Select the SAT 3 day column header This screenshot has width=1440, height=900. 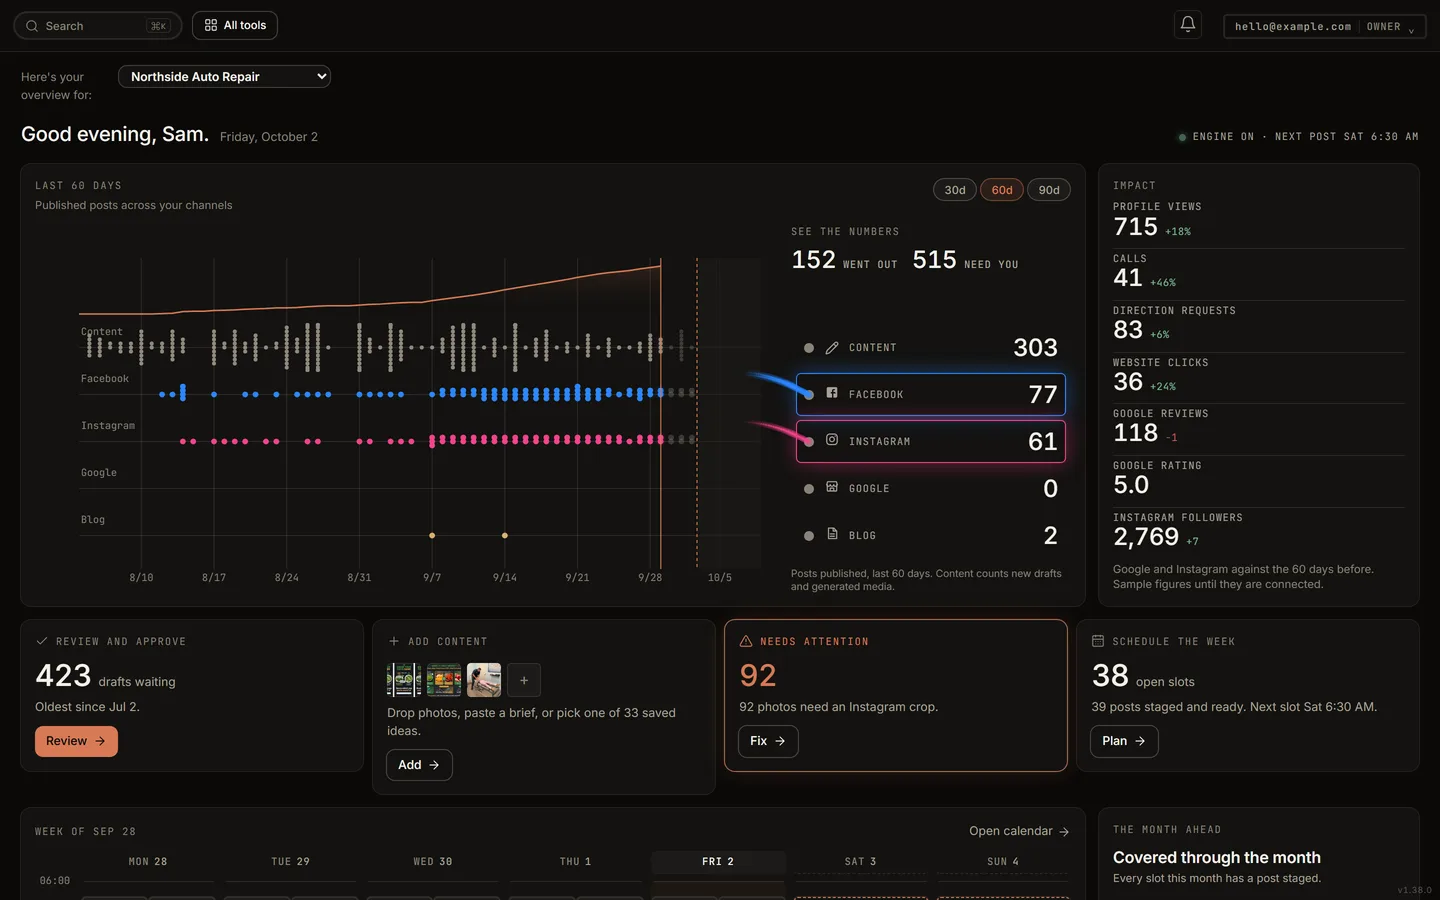coord(860,862)
